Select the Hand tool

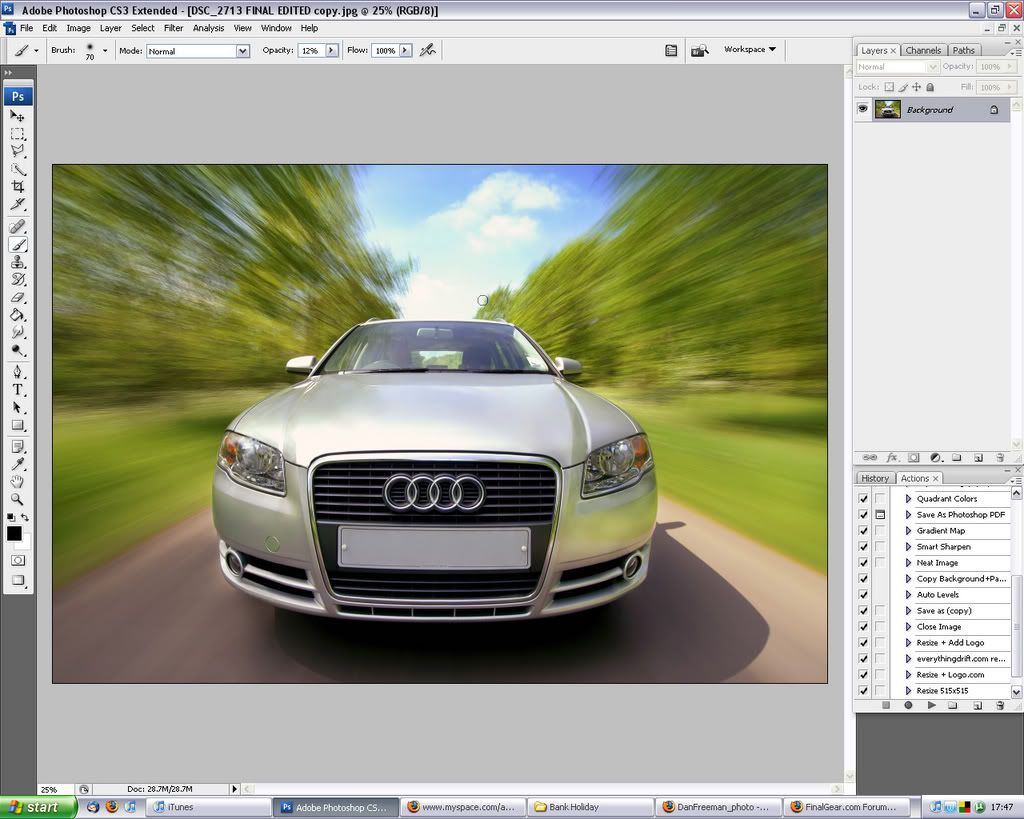[18, 482]
